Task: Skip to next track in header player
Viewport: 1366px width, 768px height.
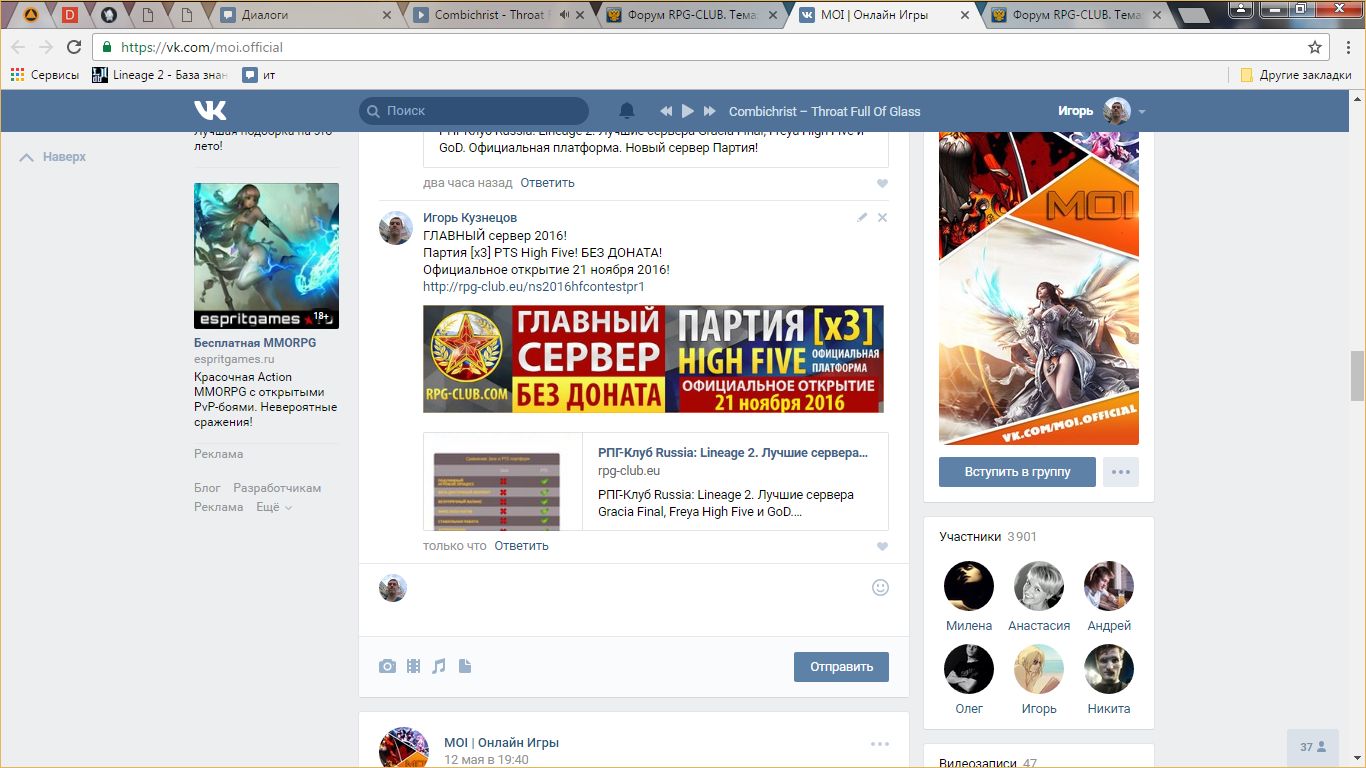Action: tap(710, 111)
